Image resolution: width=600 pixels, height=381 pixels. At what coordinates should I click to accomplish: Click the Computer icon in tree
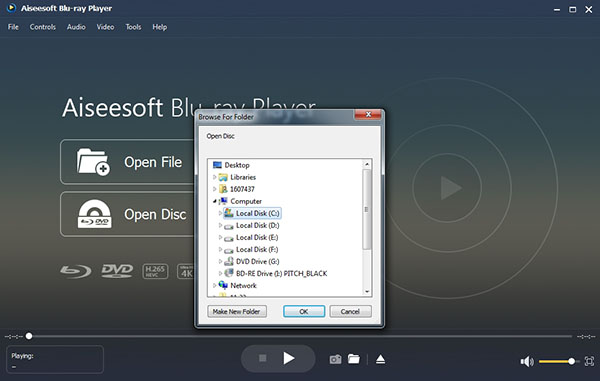coord(223,201)
